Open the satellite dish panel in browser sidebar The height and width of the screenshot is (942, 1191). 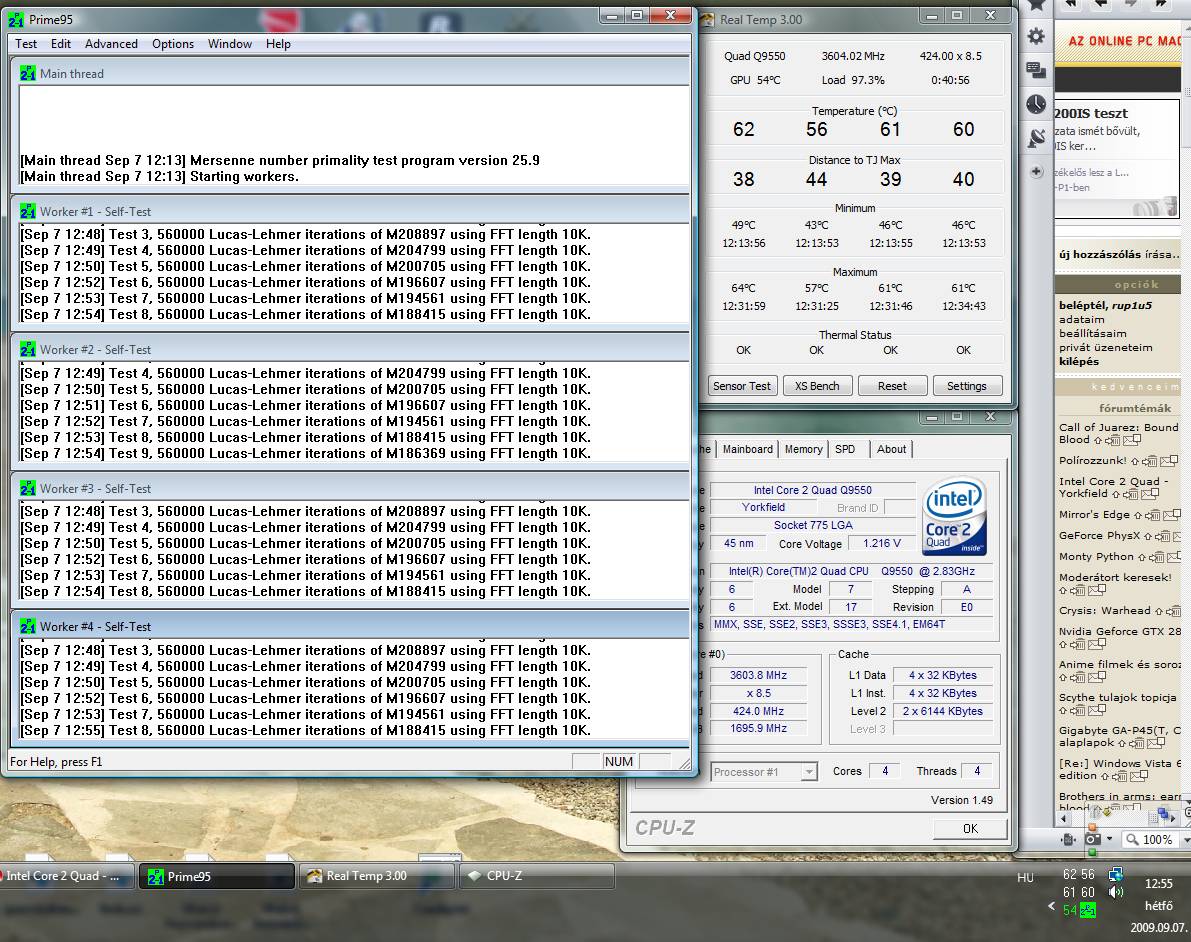tap(1036, 138)
